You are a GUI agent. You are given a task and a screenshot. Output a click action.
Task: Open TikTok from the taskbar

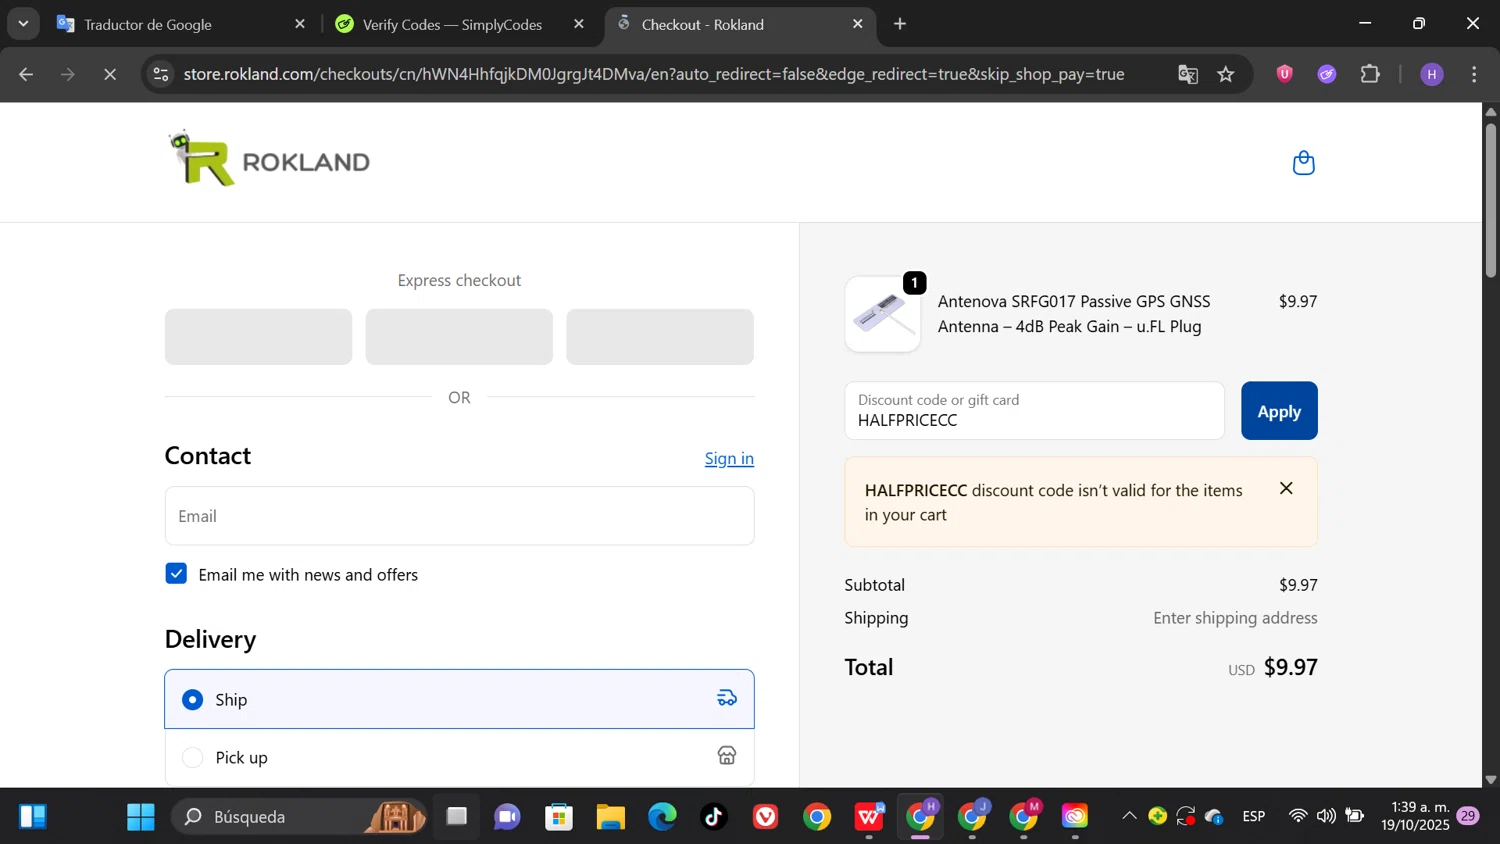pos(714,817)
